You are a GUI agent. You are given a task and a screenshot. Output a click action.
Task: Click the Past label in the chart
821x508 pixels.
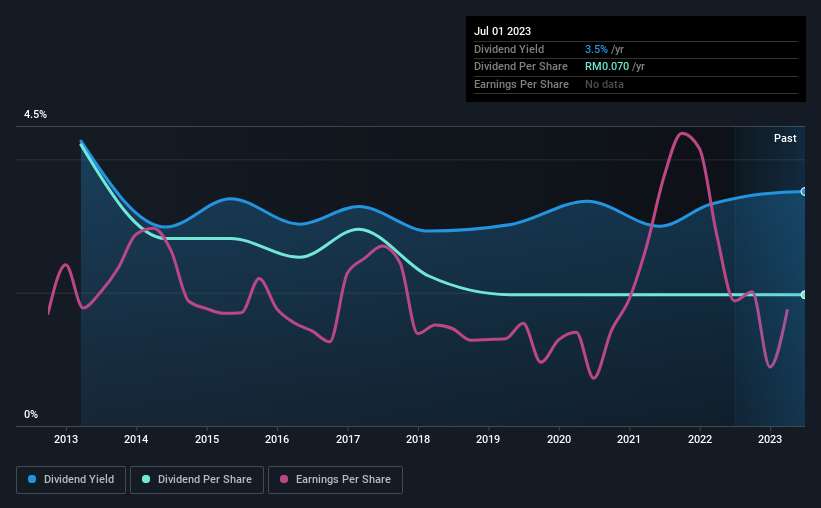point(785,138)
